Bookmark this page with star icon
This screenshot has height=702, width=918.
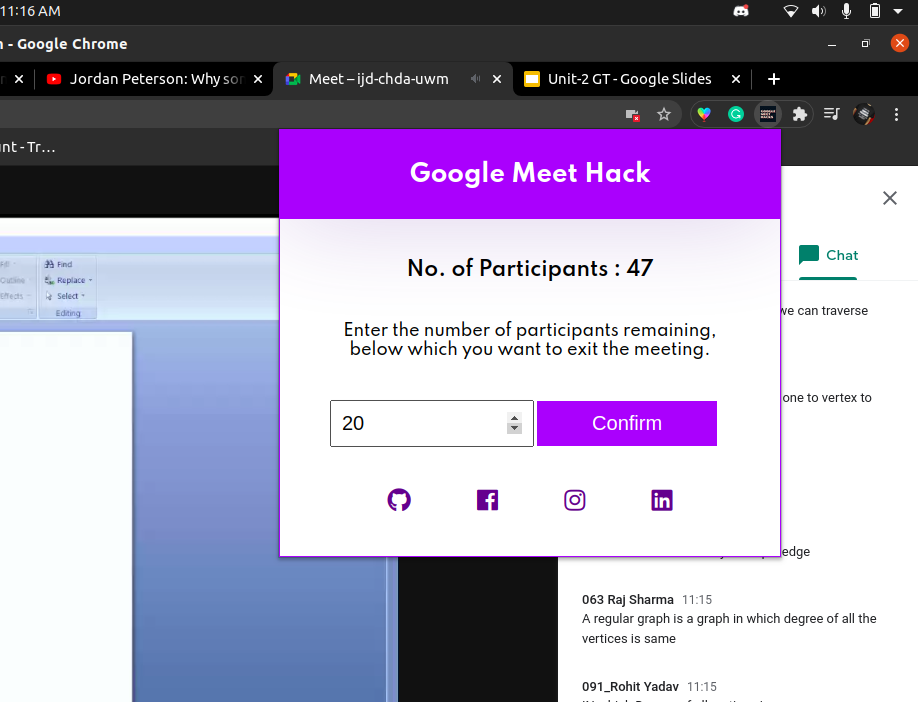663,114
